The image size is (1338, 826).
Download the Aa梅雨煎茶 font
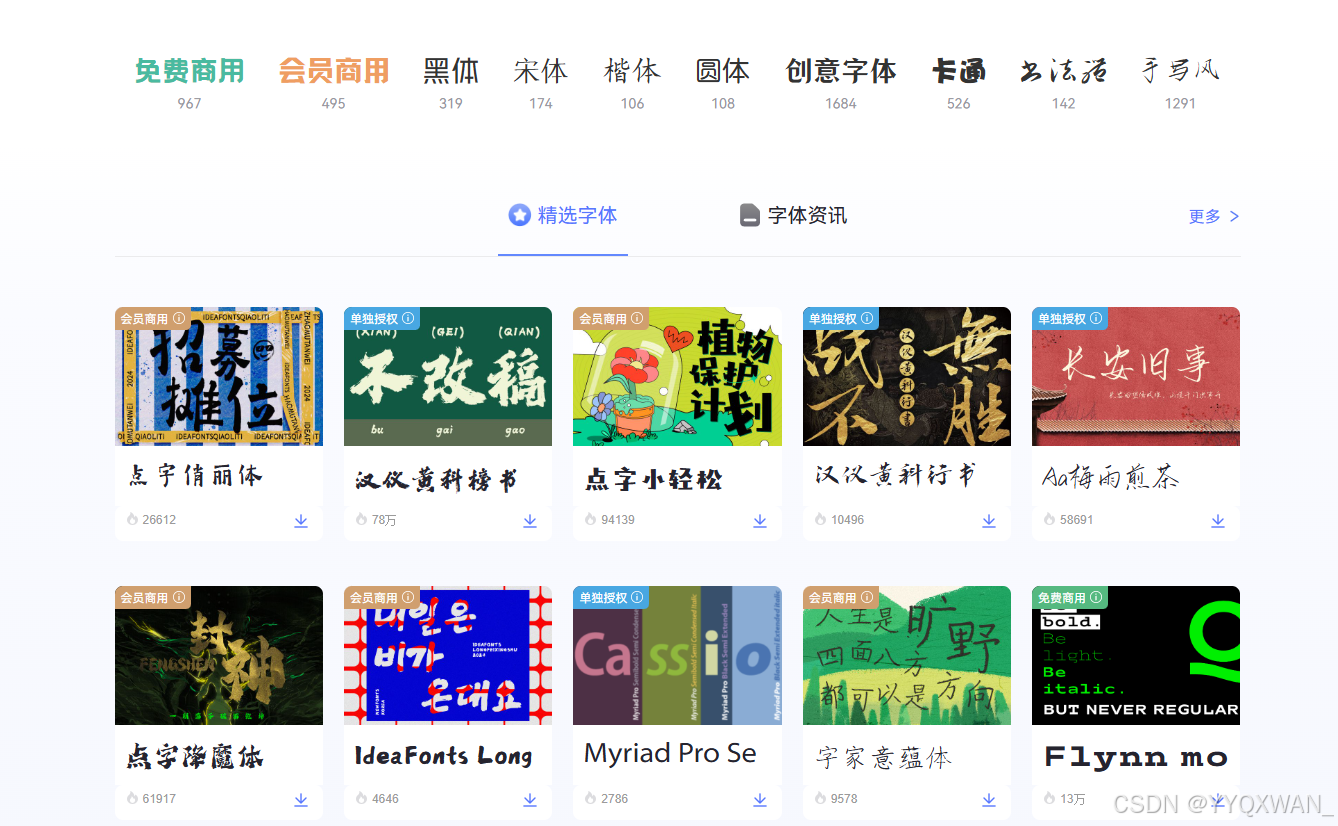point(1218,521)
